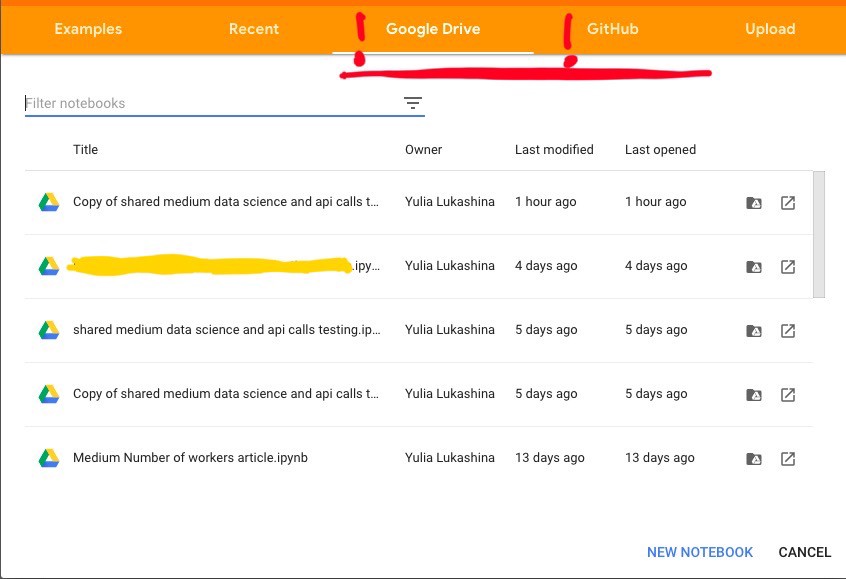The image size is (846, 579).
Task: Locate the 4 days ago notebook in Drive
Action: (754, 267)
